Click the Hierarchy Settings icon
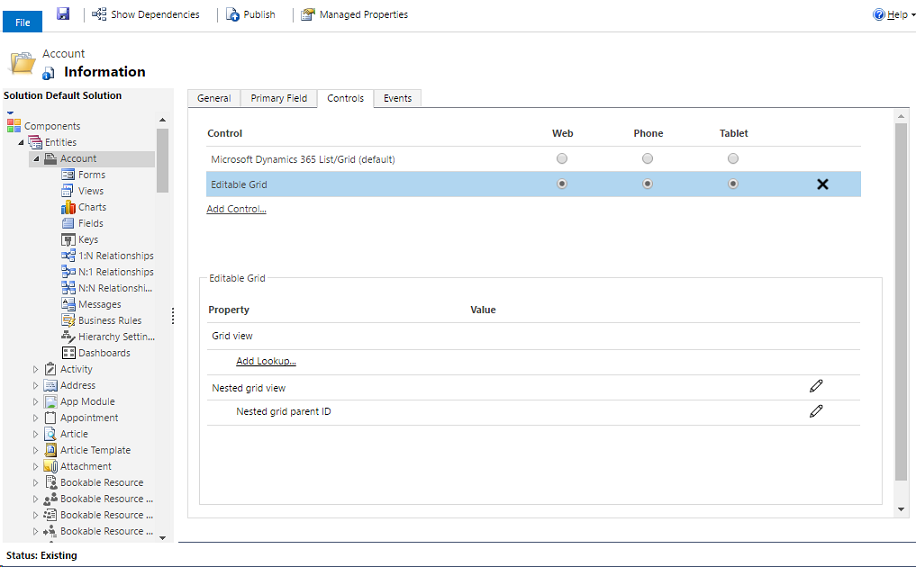The width and height of the screenshot is (916, 567). tap(68, 336)
